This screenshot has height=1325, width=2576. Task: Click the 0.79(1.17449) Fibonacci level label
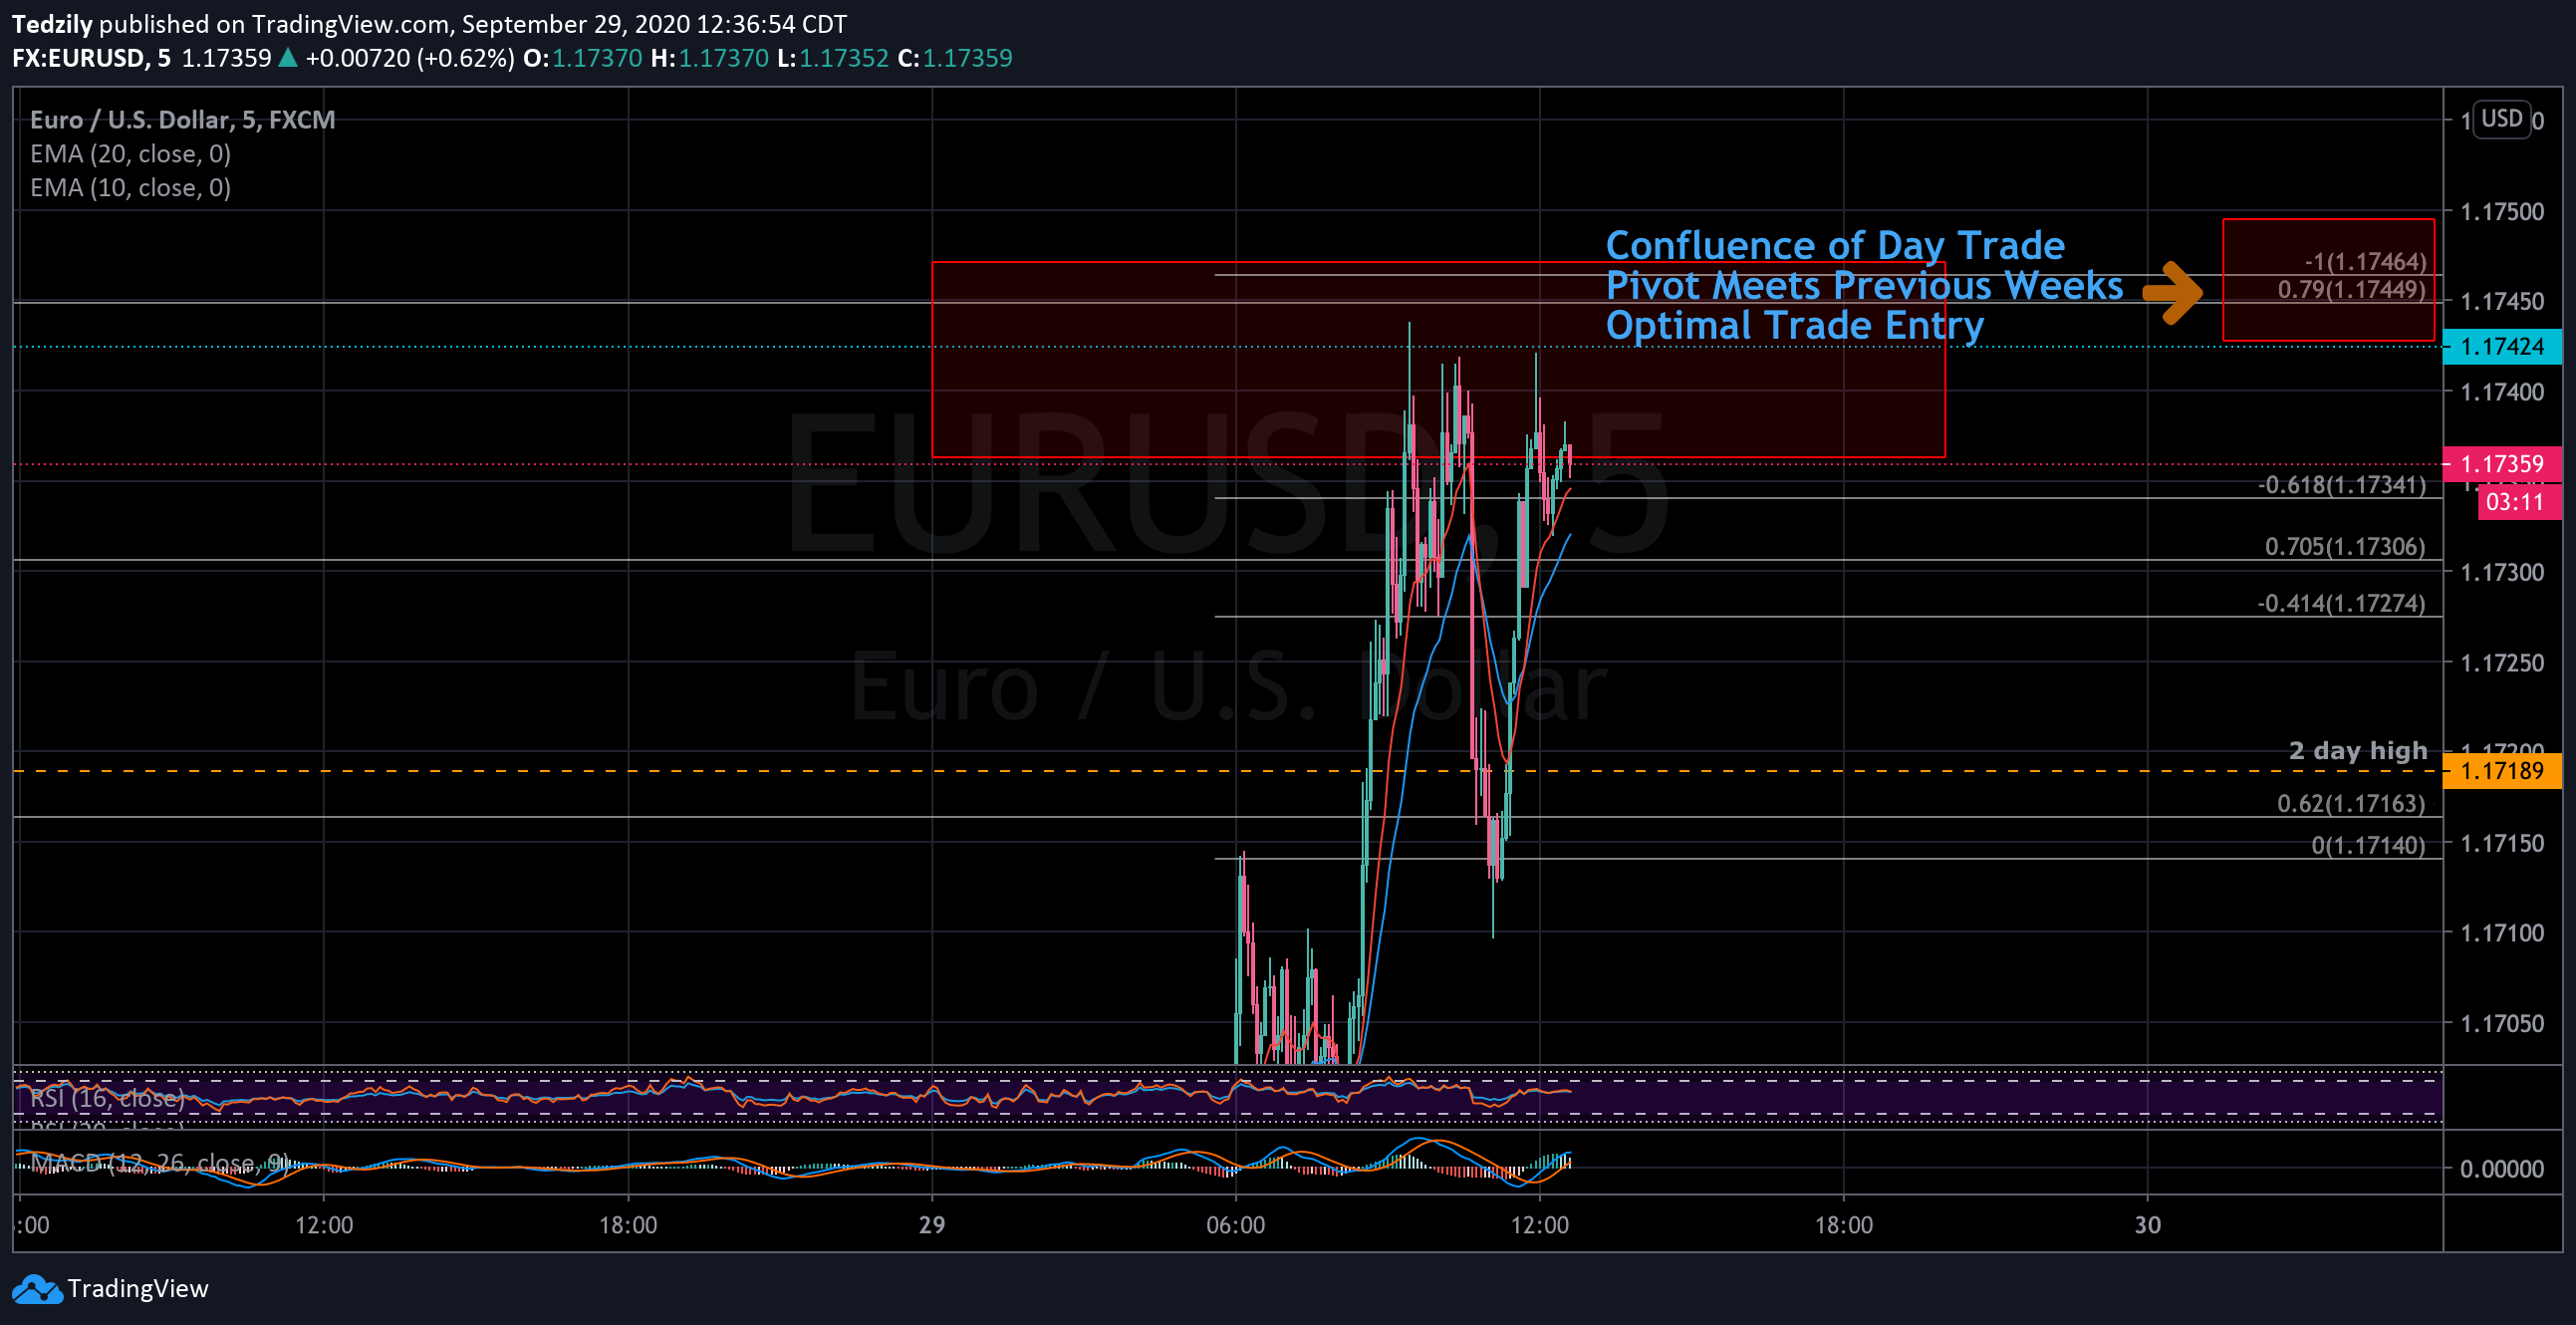[x=2351, y=290]
